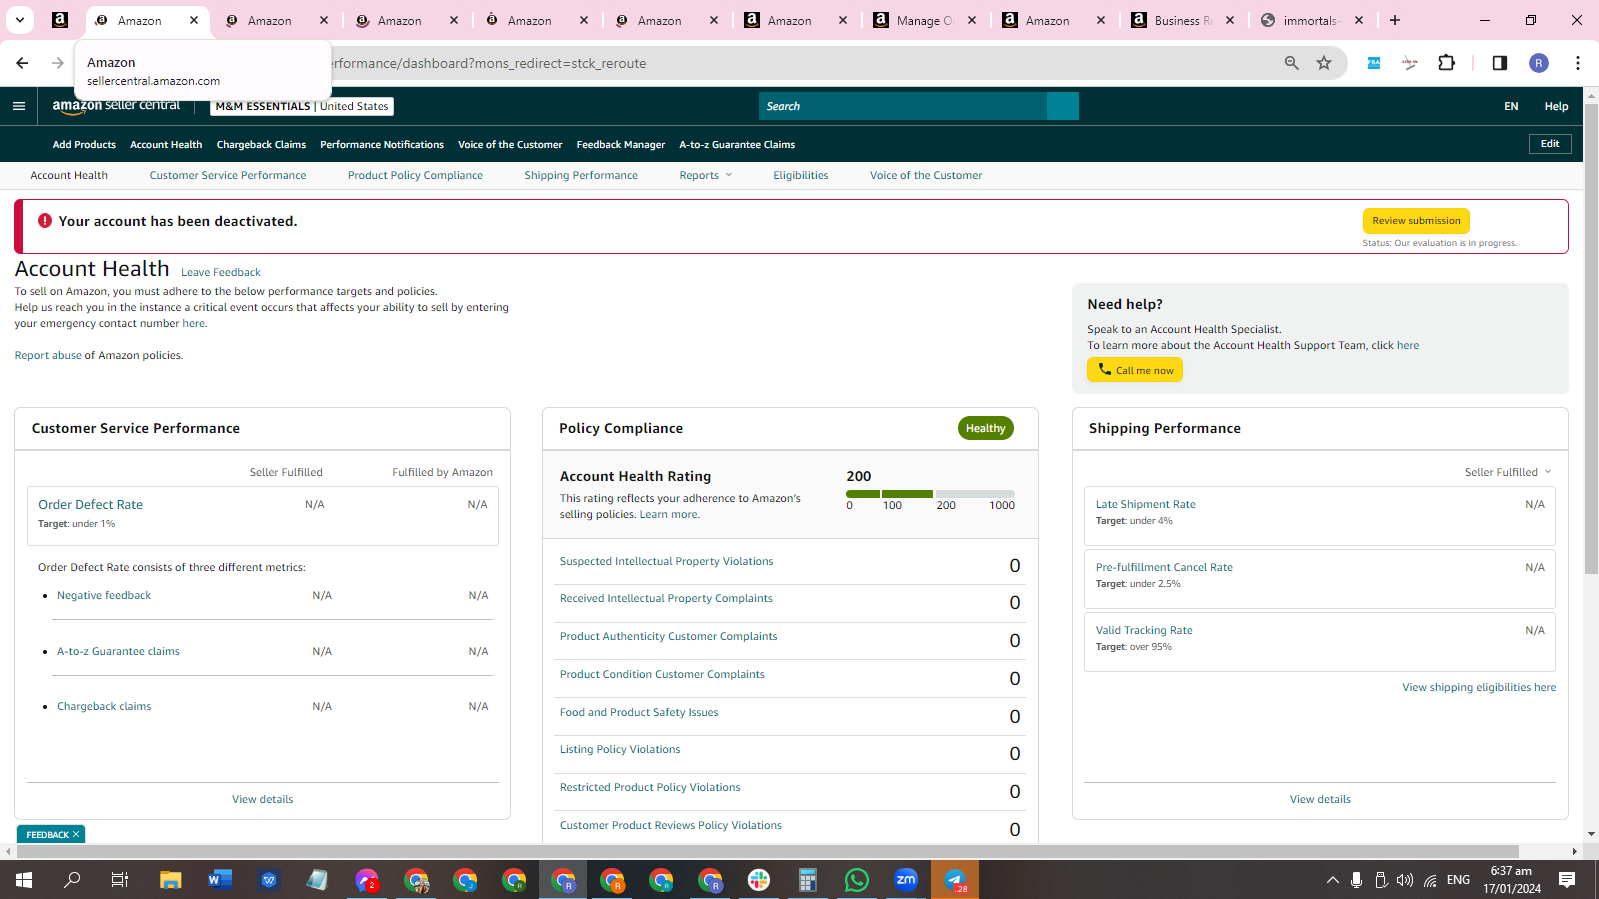Open the Product Policy Compliance tab

click(415, 175)
